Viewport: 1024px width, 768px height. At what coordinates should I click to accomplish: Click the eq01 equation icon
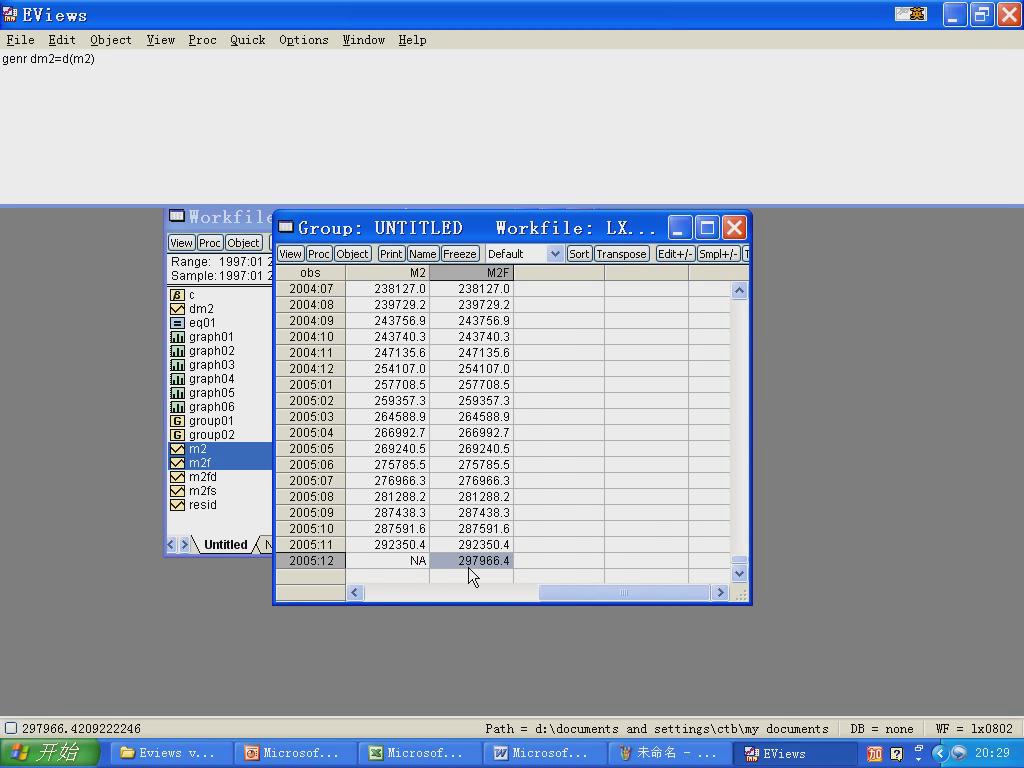(x=177, y=323)
